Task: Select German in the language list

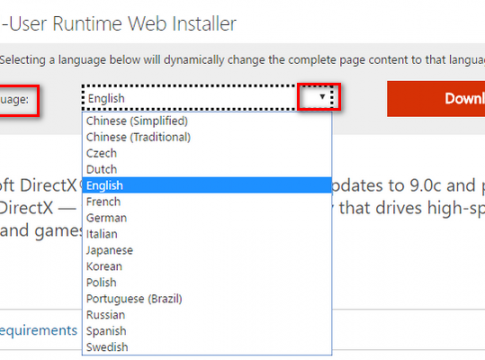Action: click(207, 218)
